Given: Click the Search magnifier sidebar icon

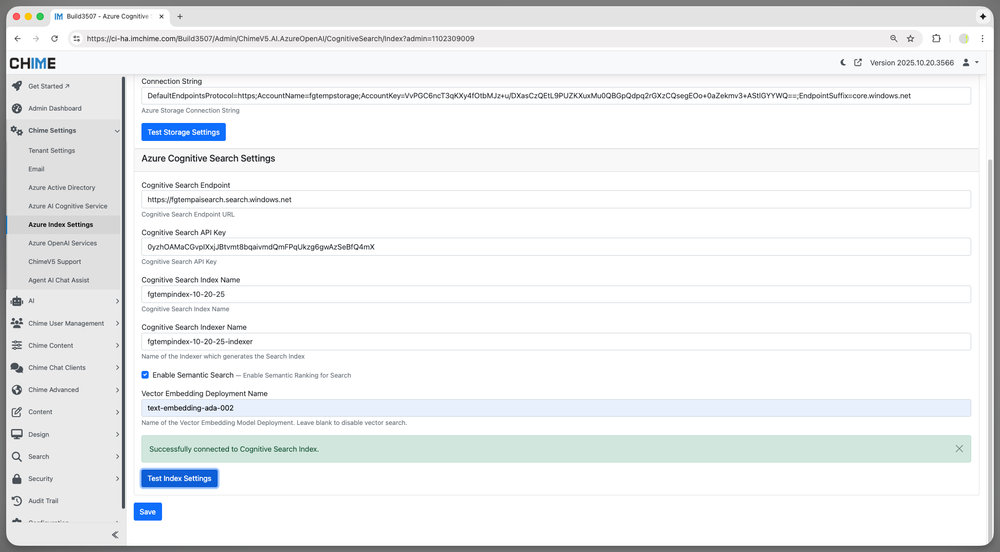Looking at the screenshot, I should [x=17, y=456].
